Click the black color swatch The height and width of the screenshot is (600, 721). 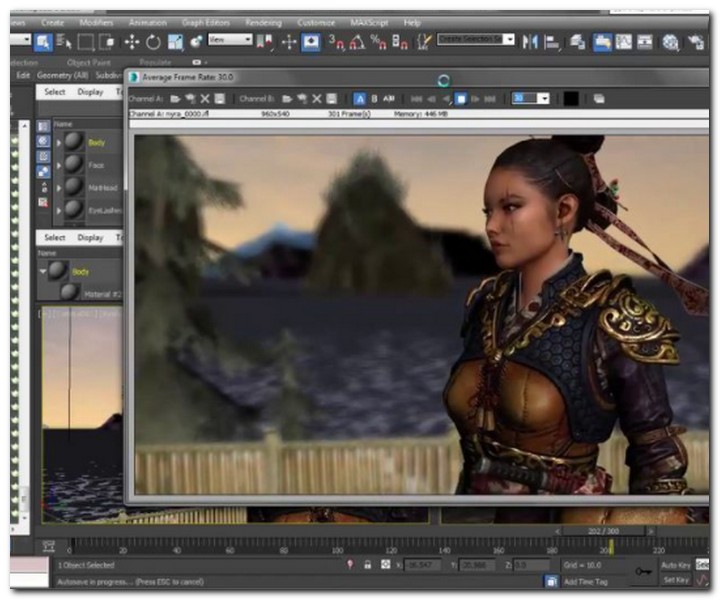[x=570, y=99]
